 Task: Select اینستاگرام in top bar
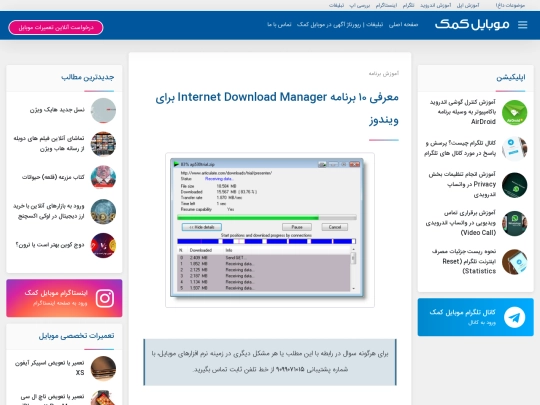click(386, 5)
